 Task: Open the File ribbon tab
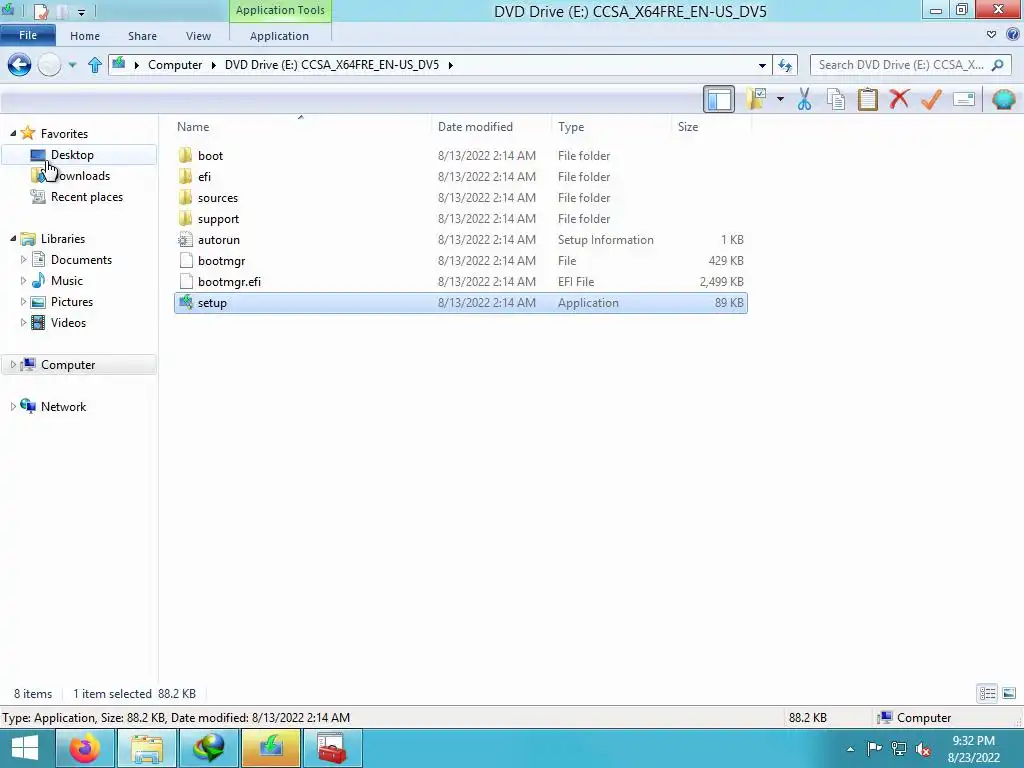click(x=27, y=35)
